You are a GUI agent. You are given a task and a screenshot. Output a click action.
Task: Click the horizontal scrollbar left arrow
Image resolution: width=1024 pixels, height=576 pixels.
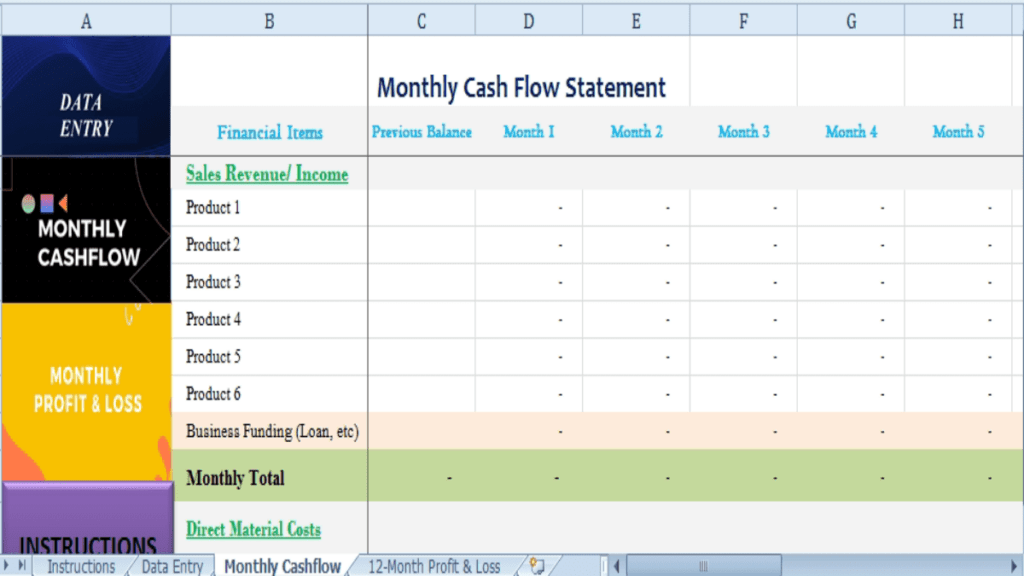tap(617, 566)
